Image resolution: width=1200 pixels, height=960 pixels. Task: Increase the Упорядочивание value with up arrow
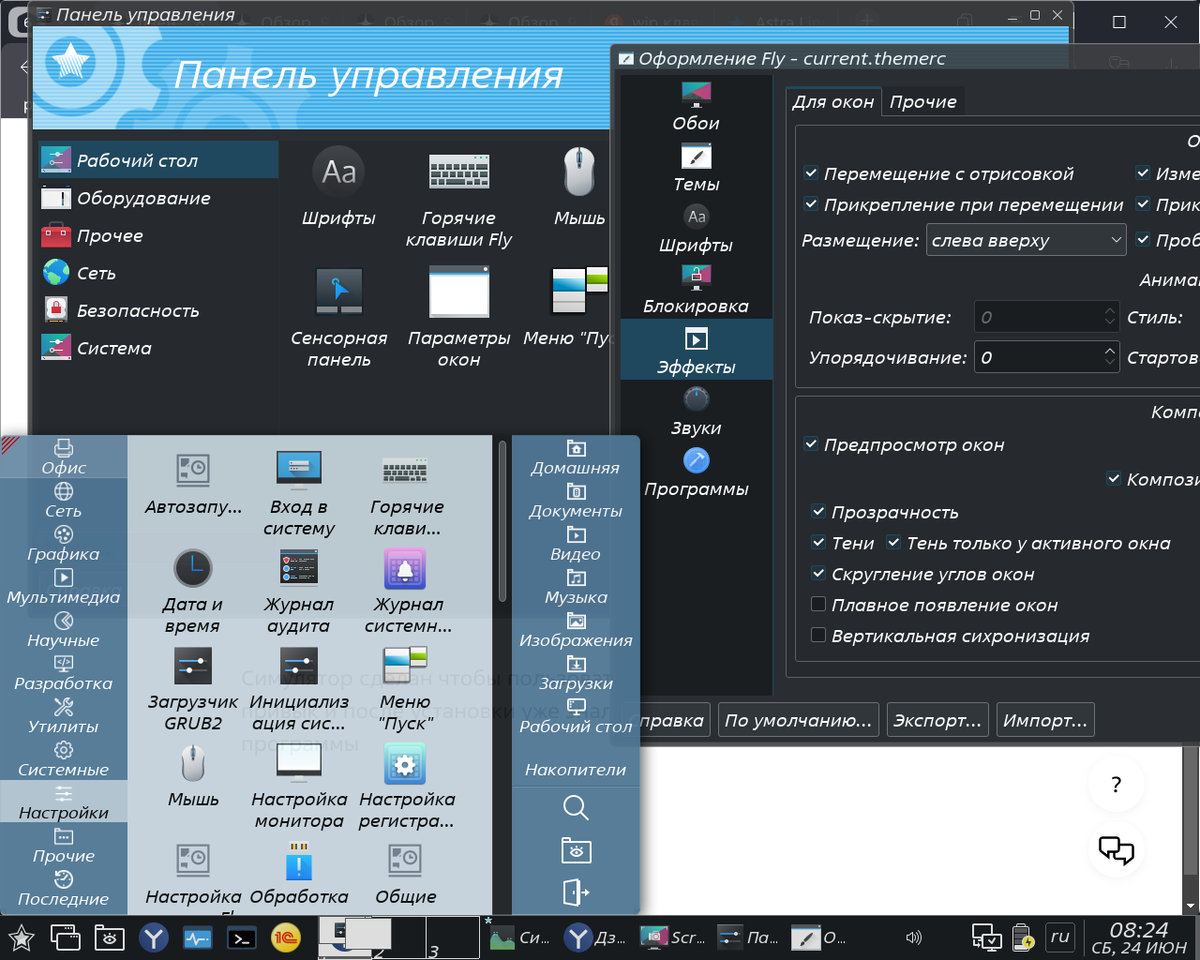tap(1109, 350)
